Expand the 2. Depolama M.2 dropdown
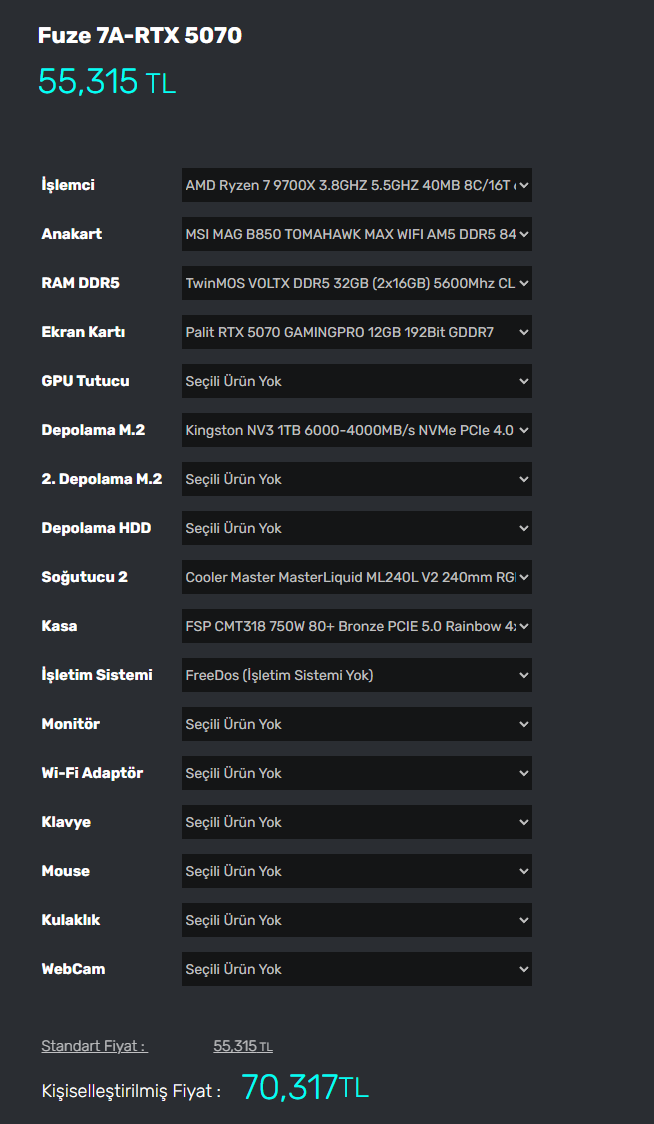The width and height of the screenshot is (654, 1124). coord(356,479)
